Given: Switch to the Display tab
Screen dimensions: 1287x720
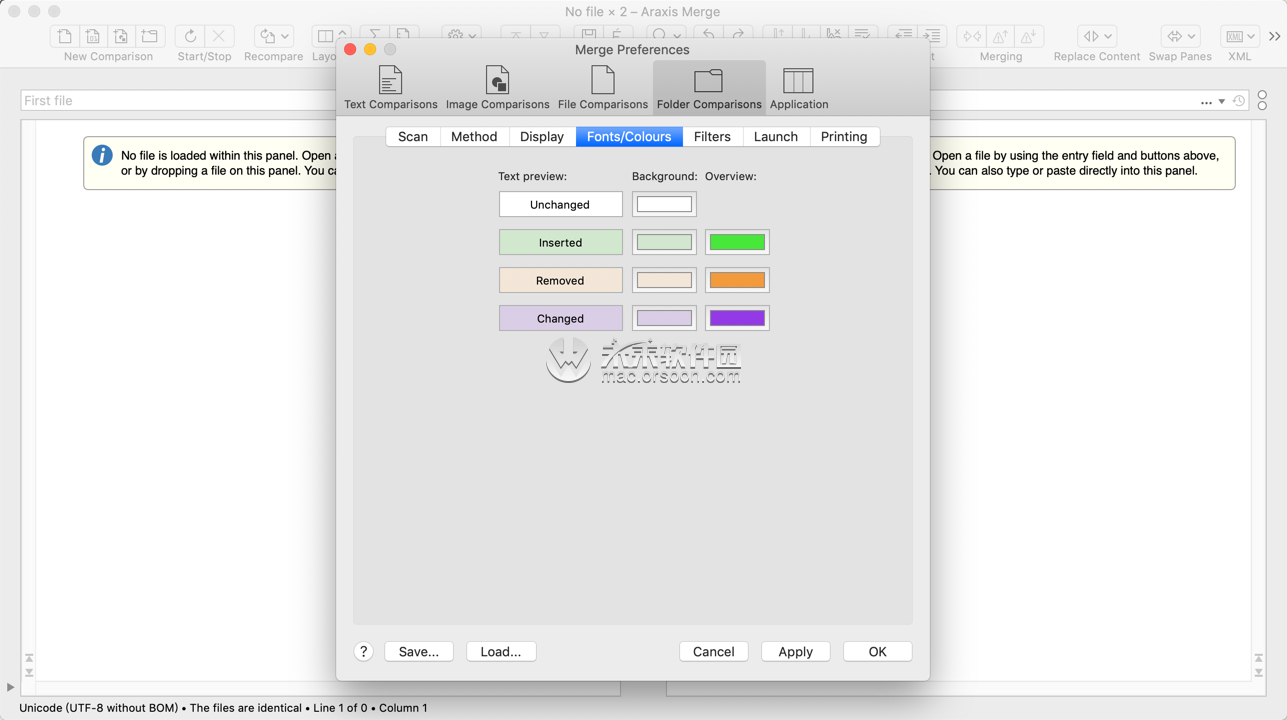Looking at the screenshot, I should click(x=542, y=136).
